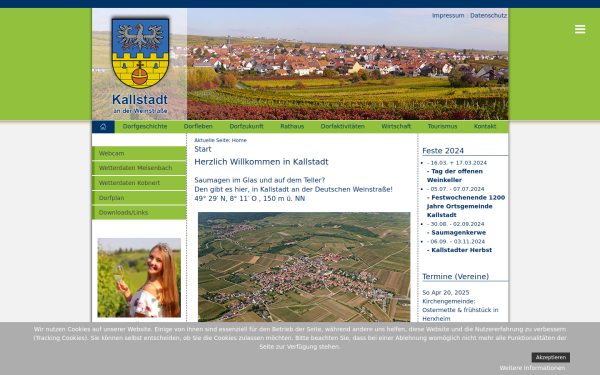
Task: Click the Termine (Vereine) heading
Action: (x=455, y=277)
